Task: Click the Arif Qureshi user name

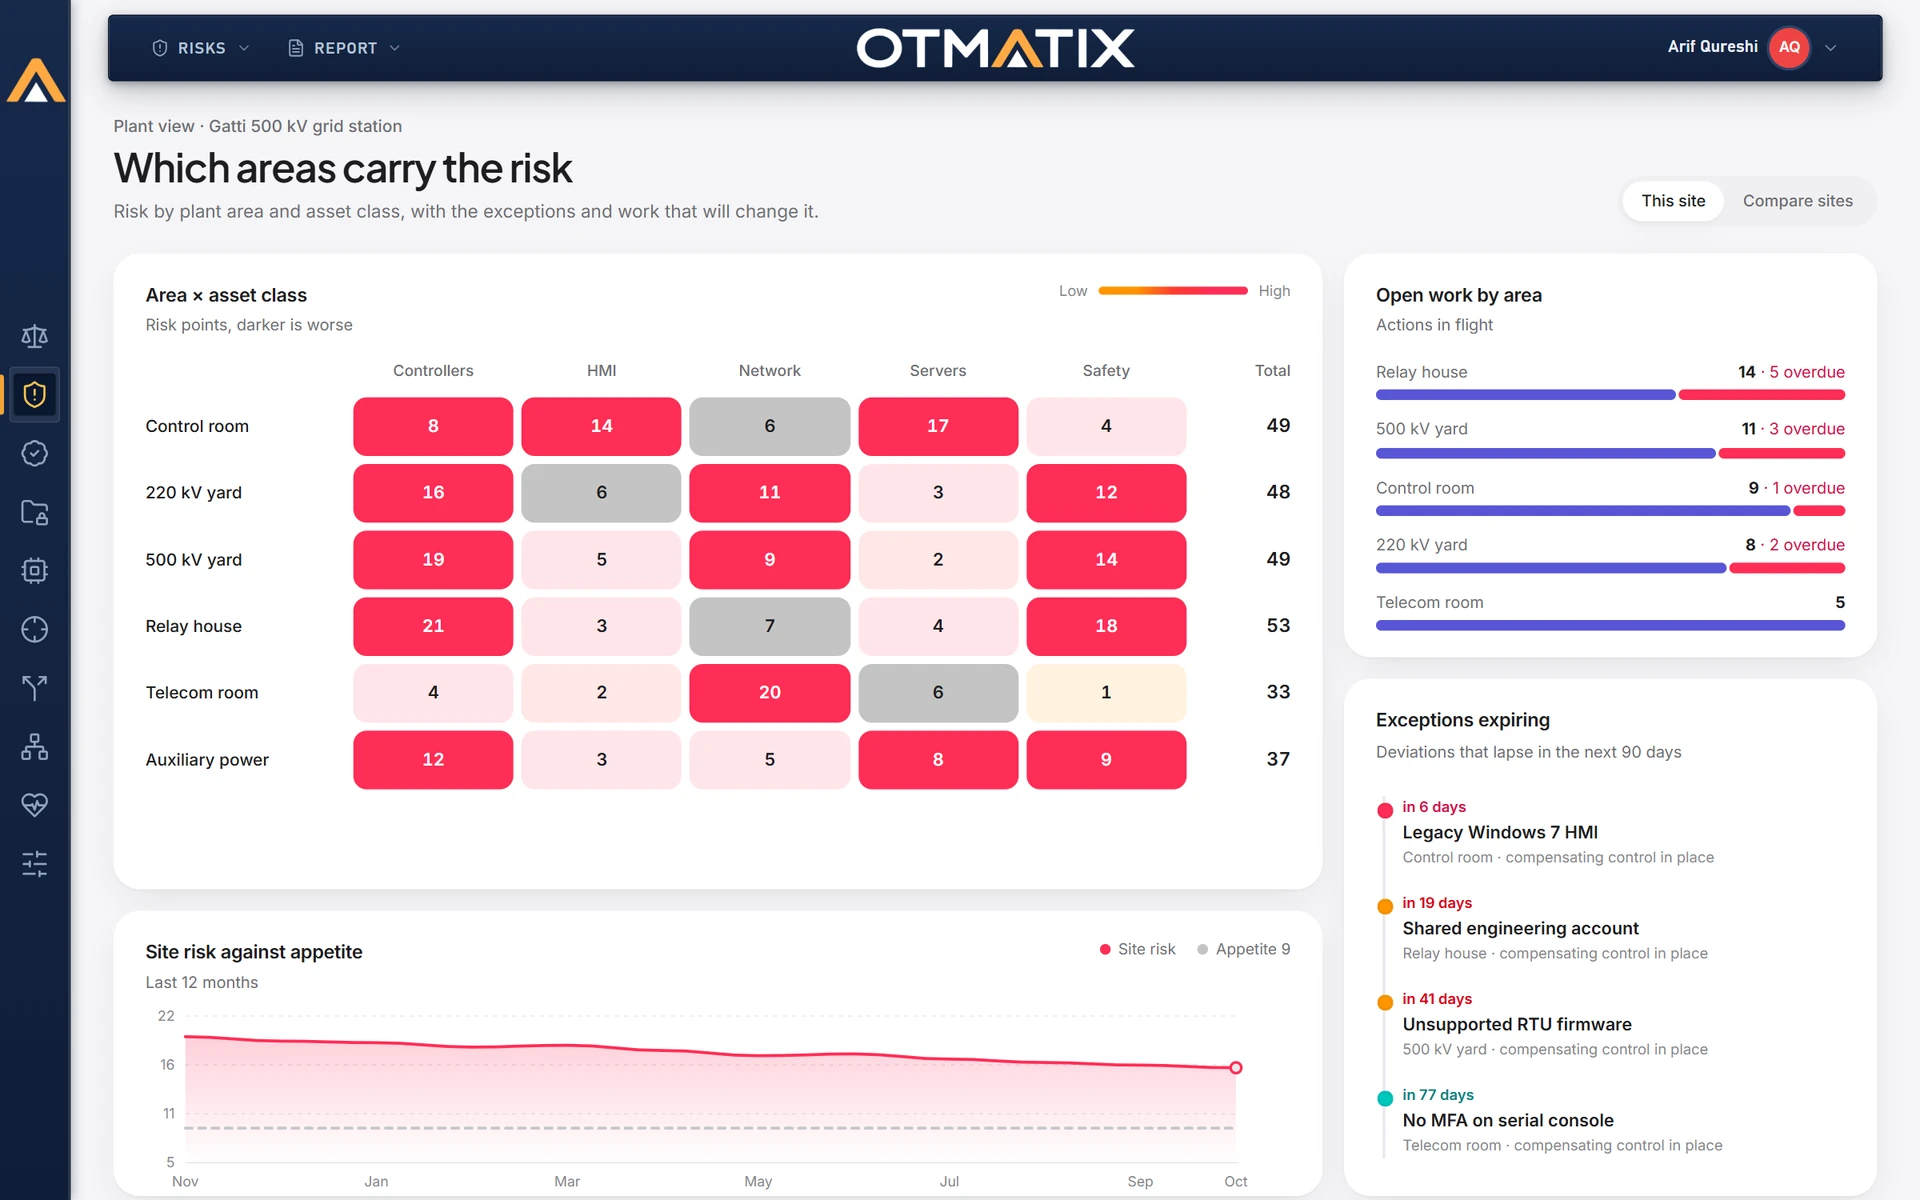Action: [1712, 47]
